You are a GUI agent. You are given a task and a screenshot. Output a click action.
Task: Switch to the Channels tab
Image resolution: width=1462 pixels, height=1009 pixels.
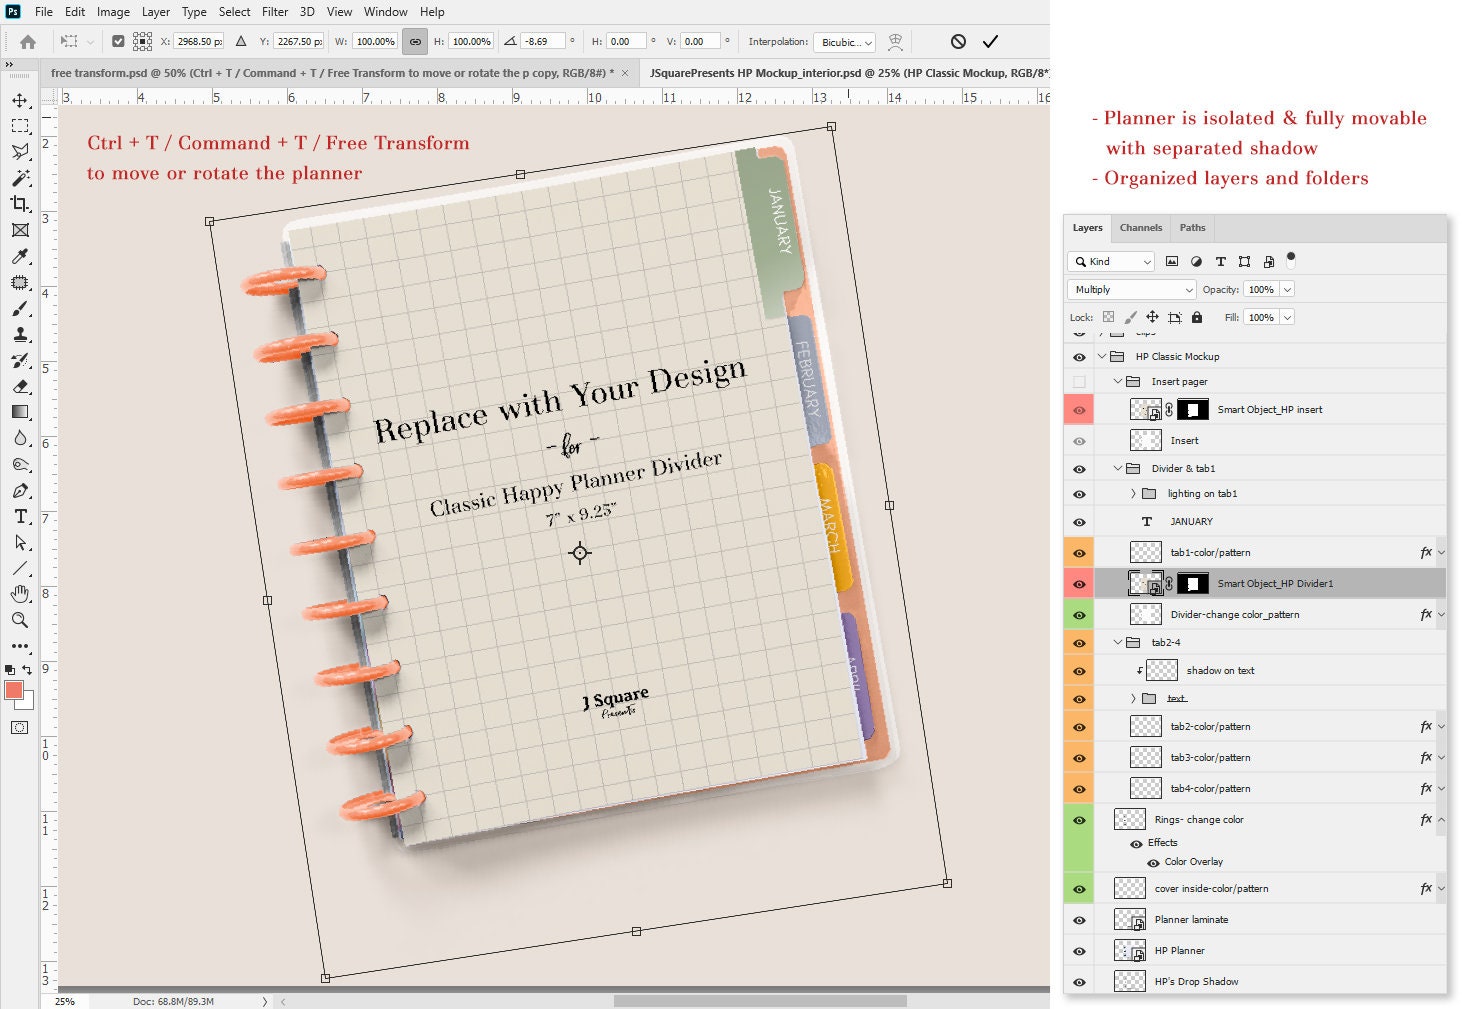[1140, 228]
